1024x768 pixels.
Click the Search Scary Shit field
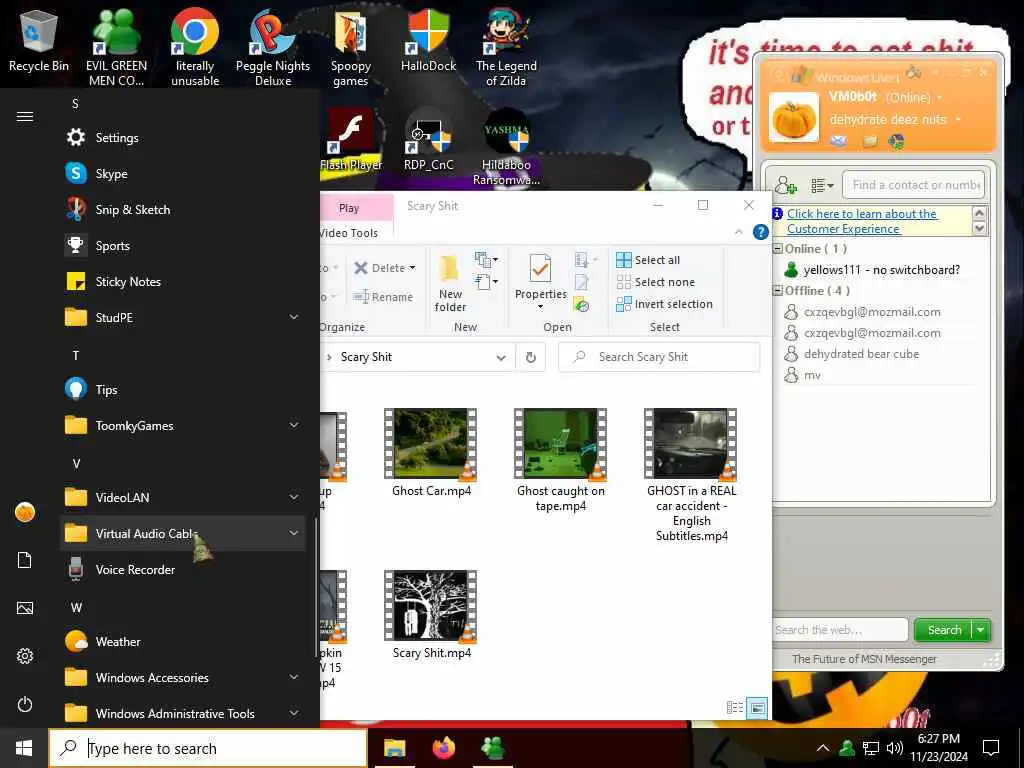(x=659, y=357)
